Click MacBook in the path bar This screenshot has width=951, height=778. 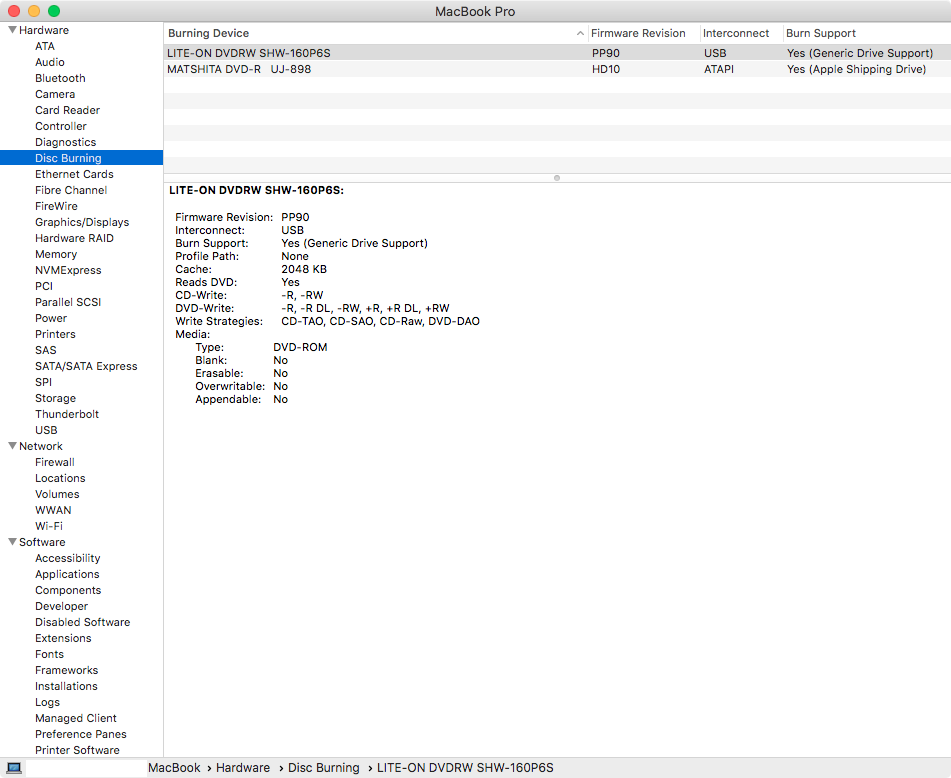pyautogui.click(x=174, y=768)
